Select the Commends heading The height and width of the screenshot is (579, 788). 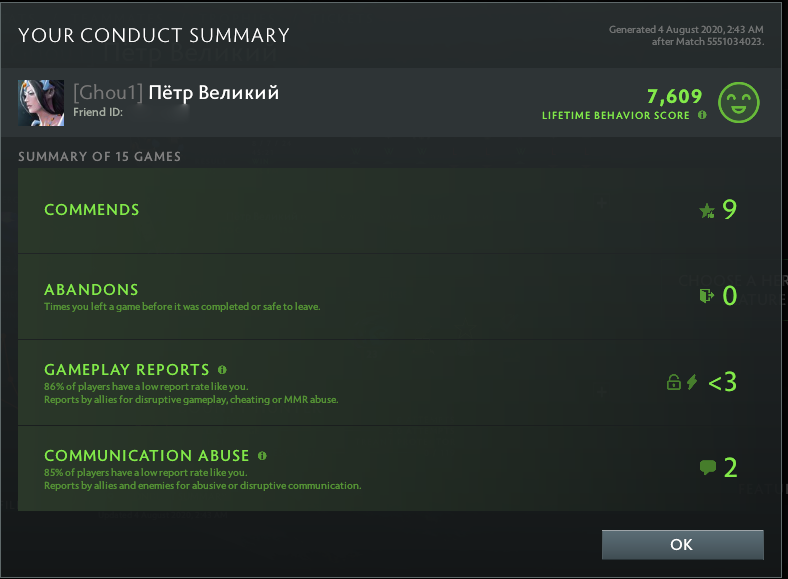[92, 210]
